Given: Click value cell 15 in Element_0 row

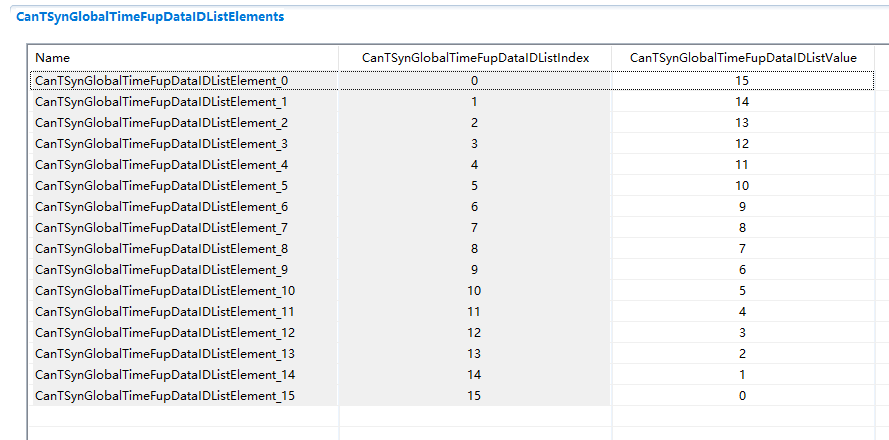Looking at the screenshot, I should coord(742,80).
